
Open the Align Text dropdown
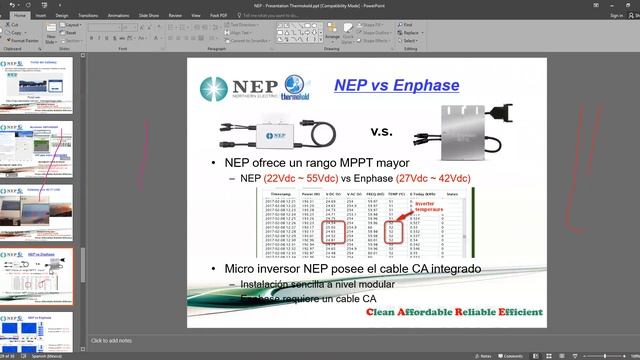[237, 33]
